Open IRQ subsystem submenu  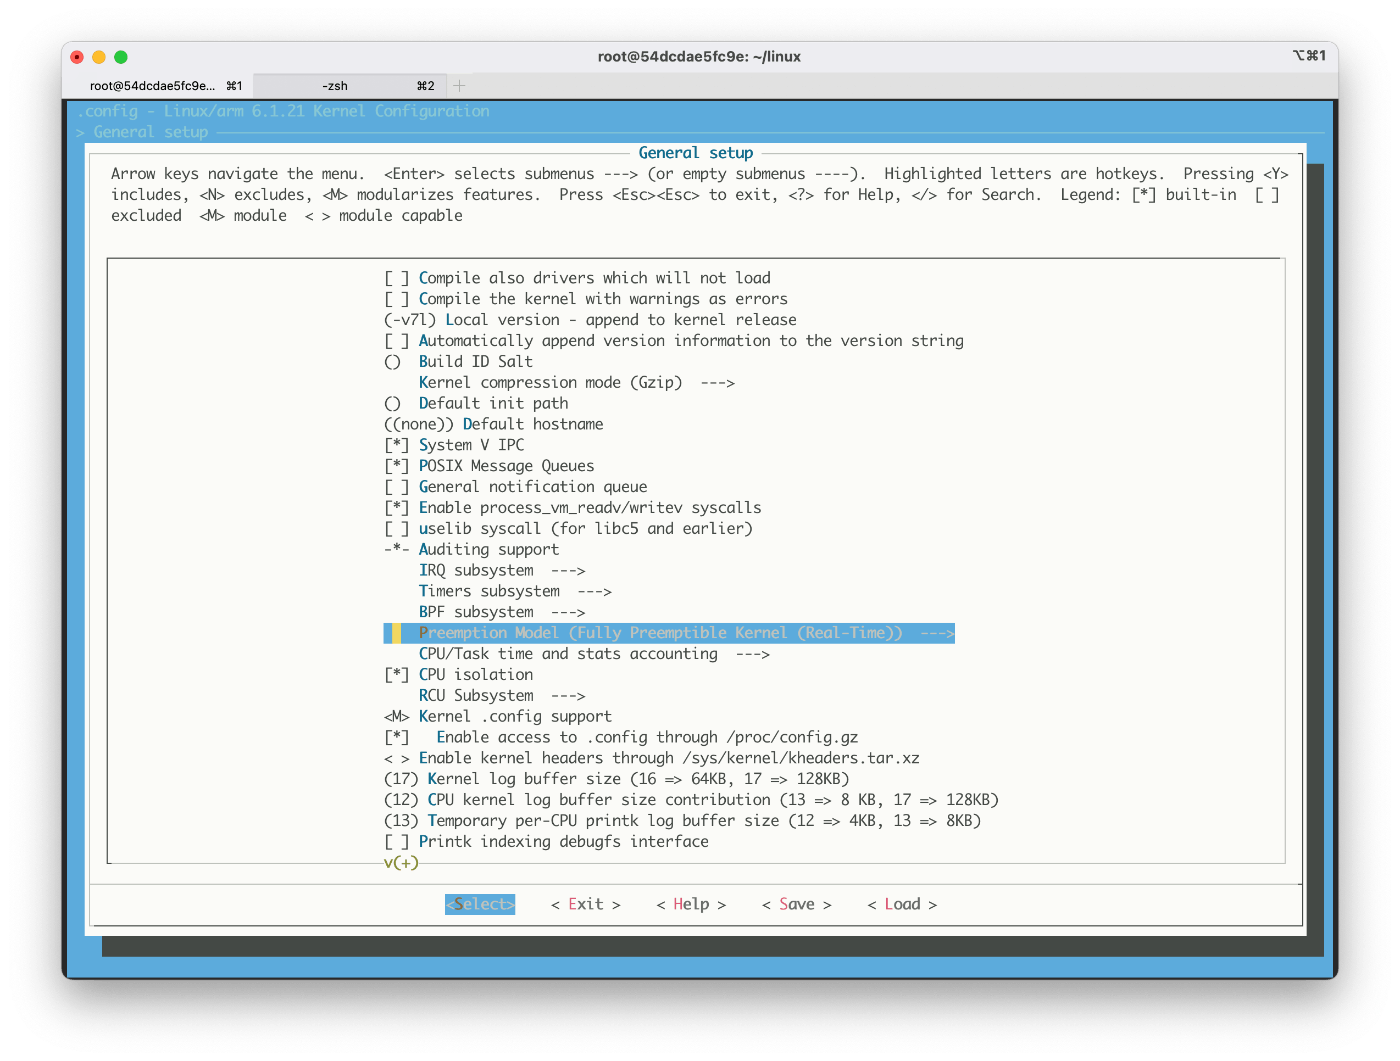pos(502,571)
